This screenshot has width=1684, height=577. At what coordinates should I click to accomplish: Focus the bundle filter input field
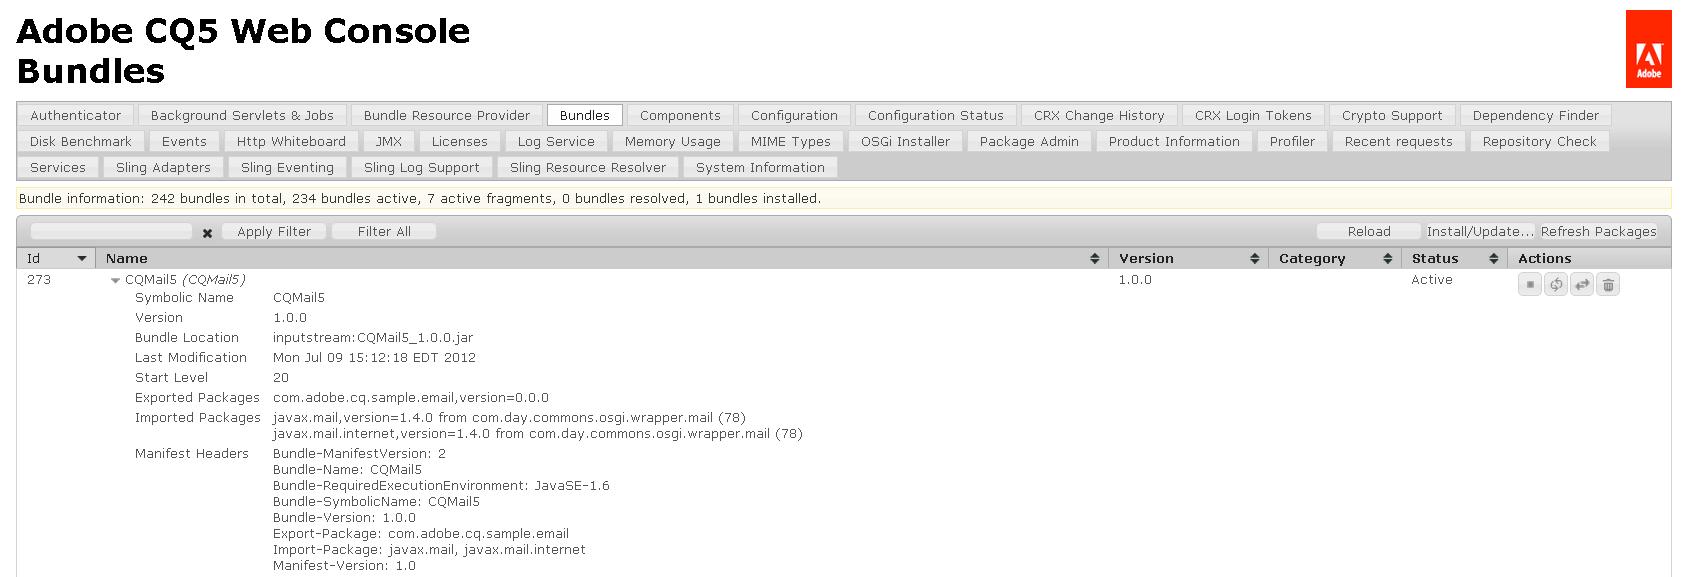pyautogui.click(x=111, y=231)
